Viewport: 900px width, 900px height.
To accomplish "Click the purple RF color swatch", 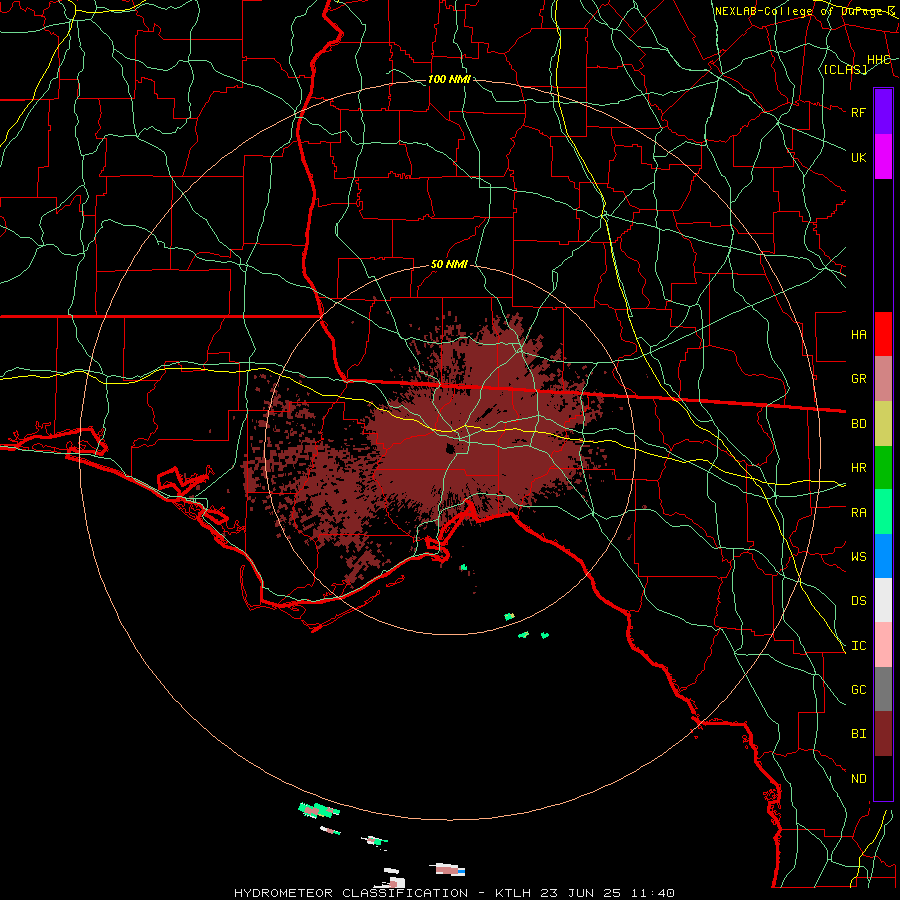I will point(883,112).
